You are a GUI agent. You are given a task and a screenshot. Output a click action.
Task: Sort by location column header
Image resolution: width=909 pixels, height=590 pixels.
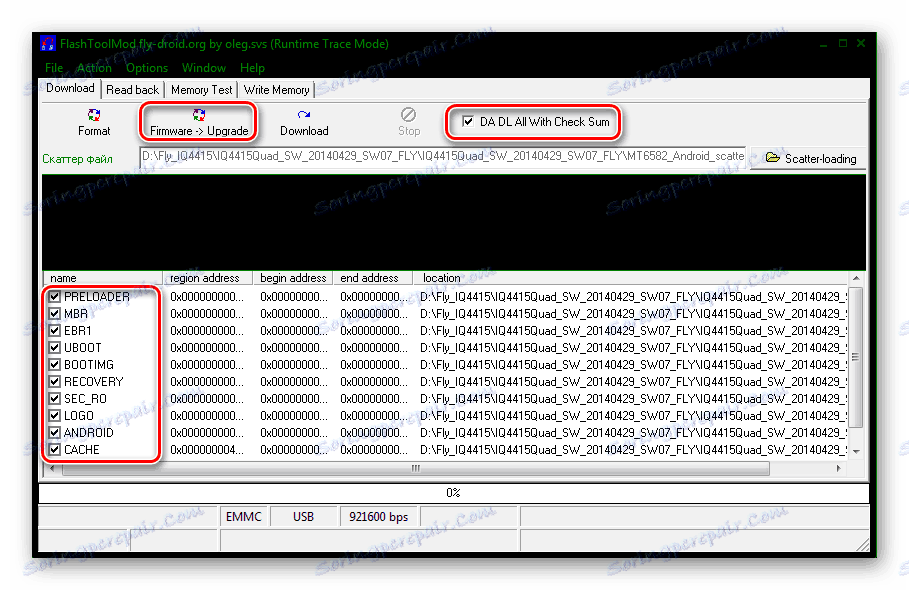point(630,278)
